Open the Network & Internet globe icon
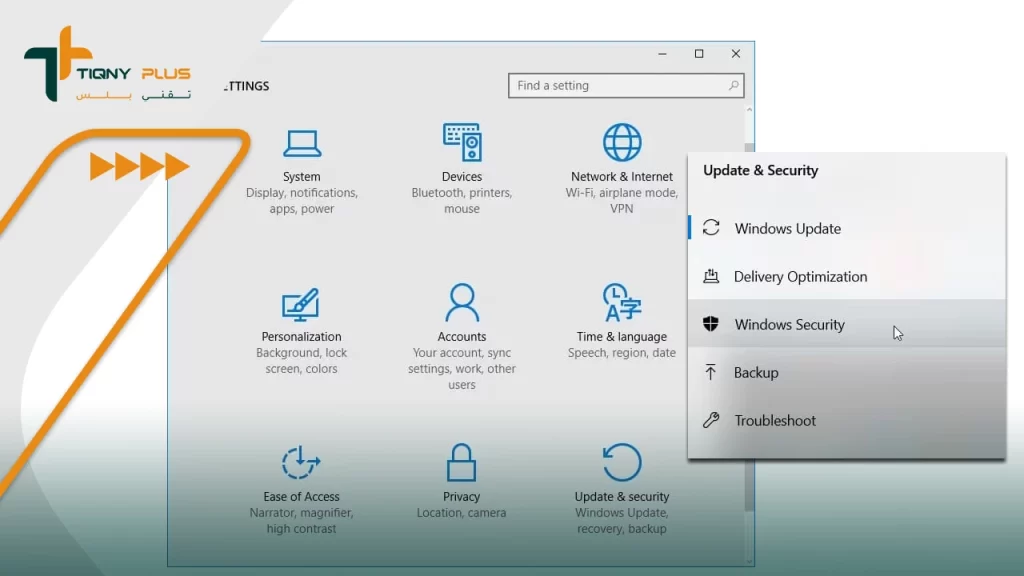Screen dimensions: 1024x576 click(x=622, y=142)
